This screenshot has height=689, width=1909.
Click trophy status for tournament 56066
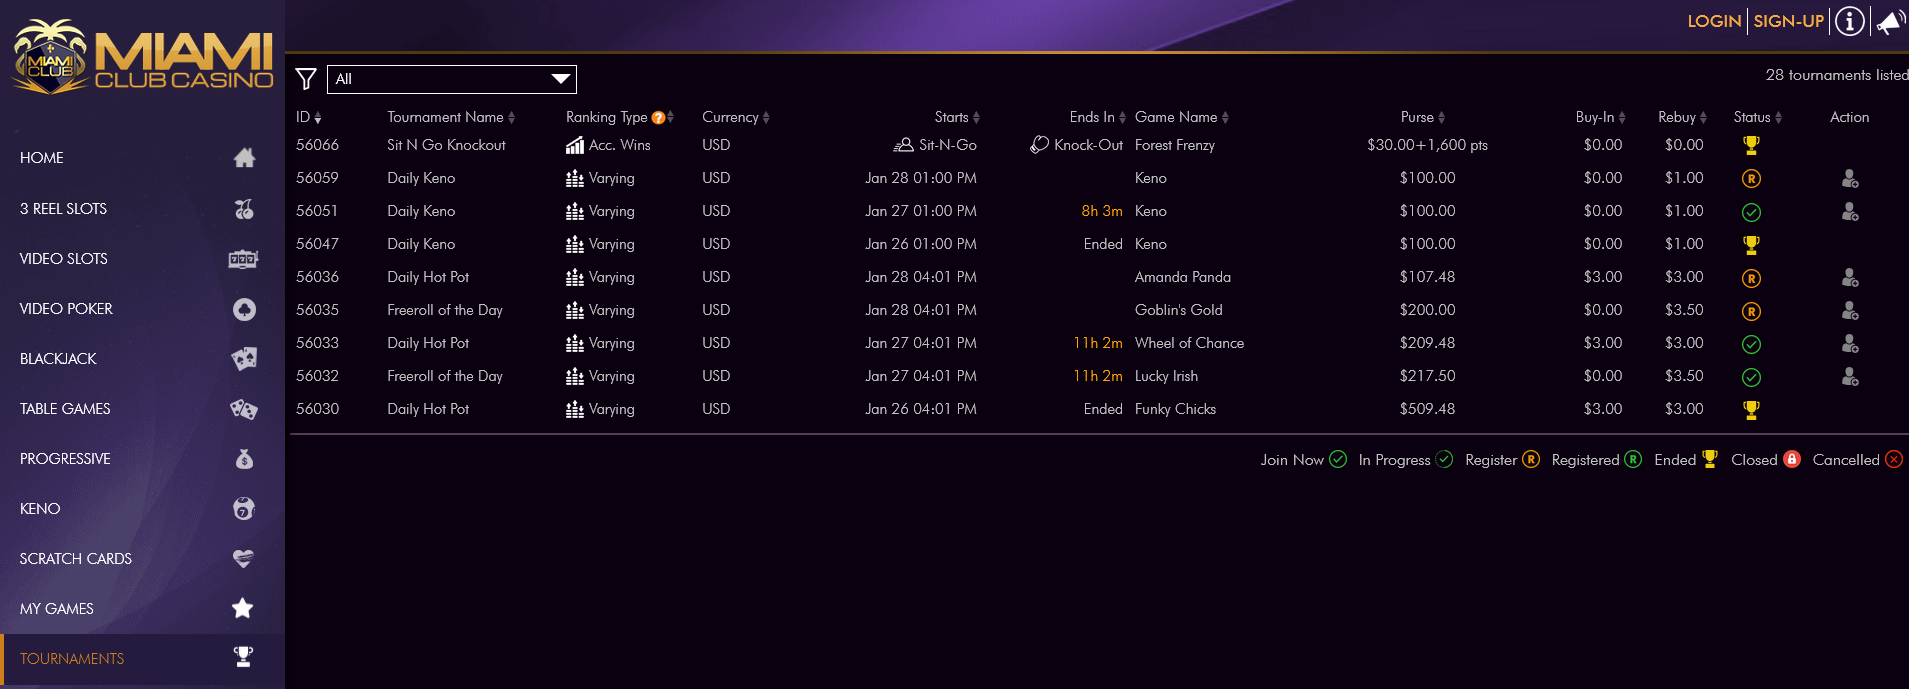click(1751, 145)
